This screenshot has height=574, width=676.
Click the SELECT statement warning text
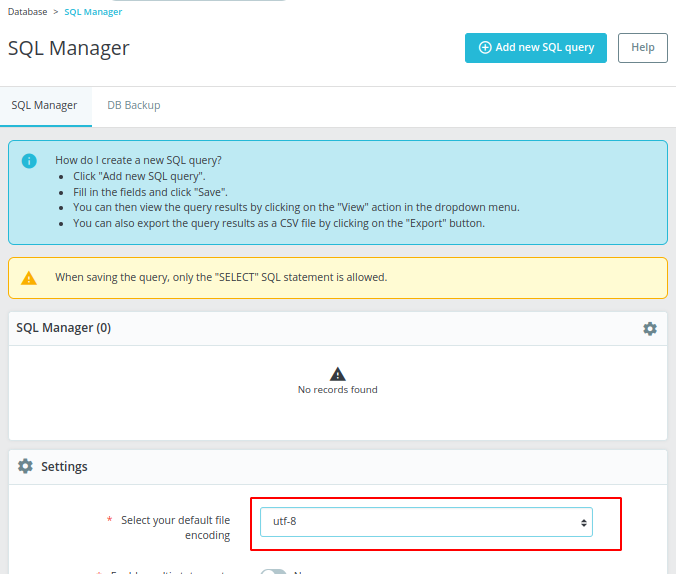click(x=221, y=277)
